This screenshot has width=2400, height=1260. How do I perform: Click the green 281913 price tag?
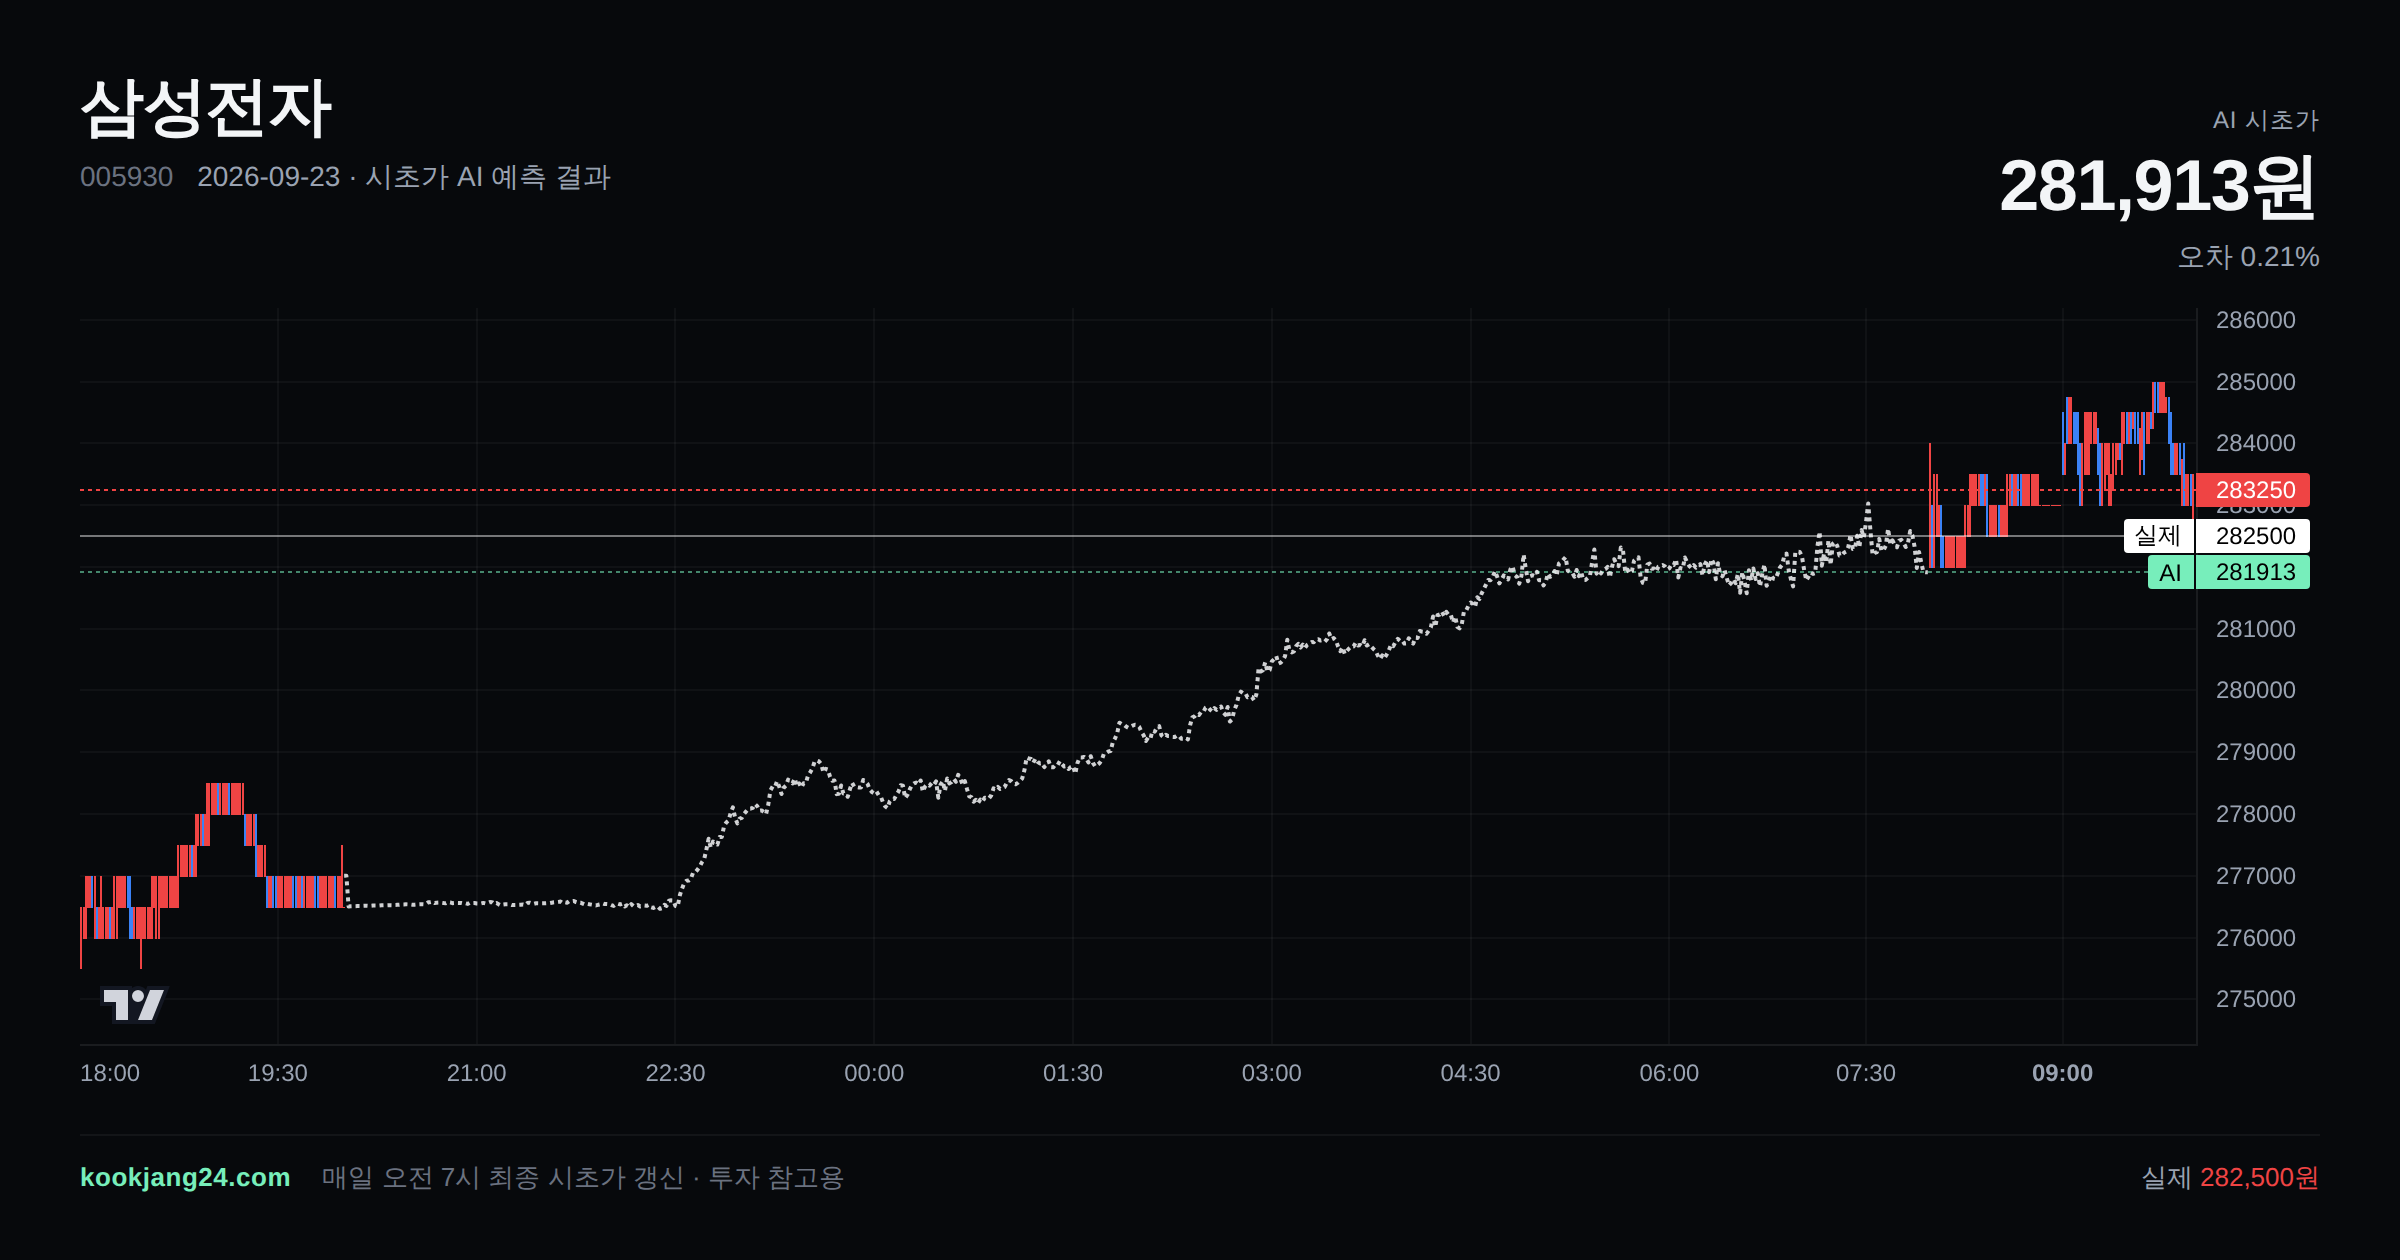pyautogui.click(x=2252, y=572)
